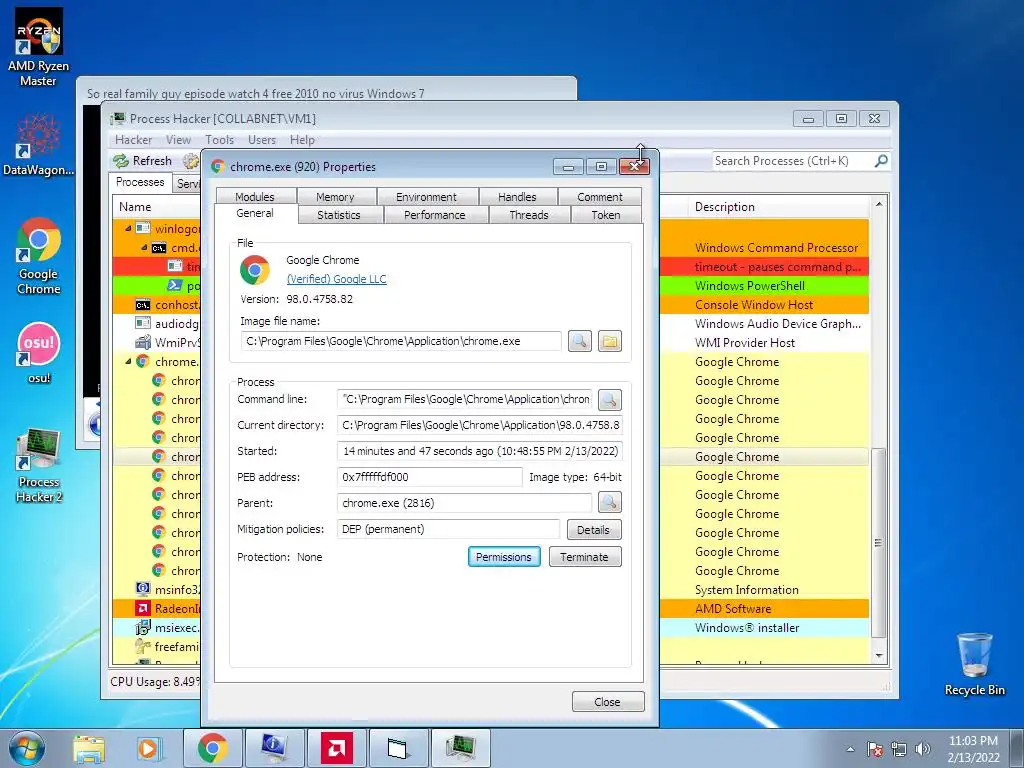Open the Tools menu

click(x=219, y=140)
